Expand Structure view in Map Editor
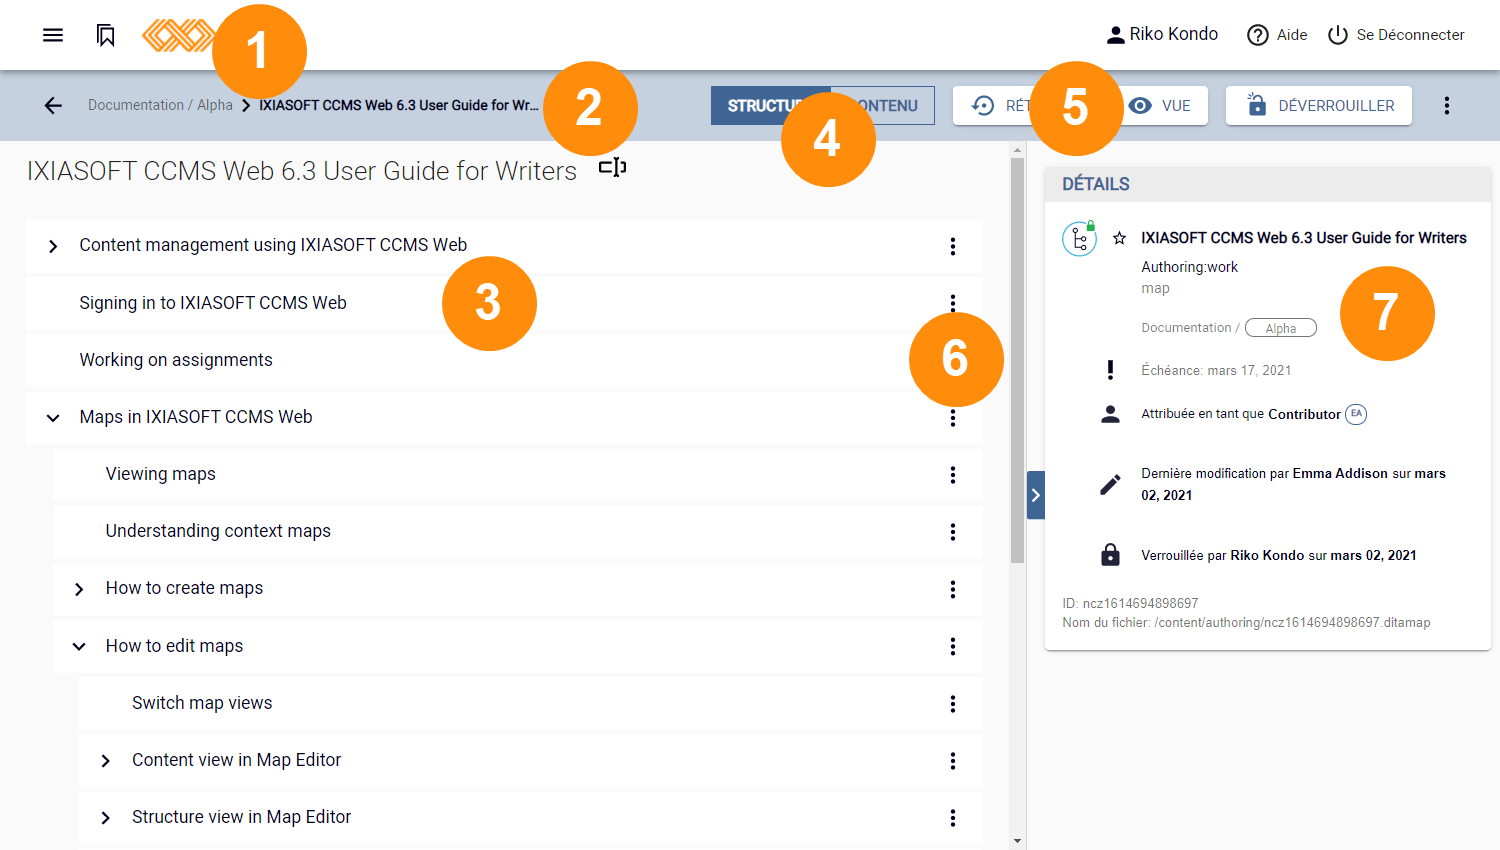 (105, 818)
